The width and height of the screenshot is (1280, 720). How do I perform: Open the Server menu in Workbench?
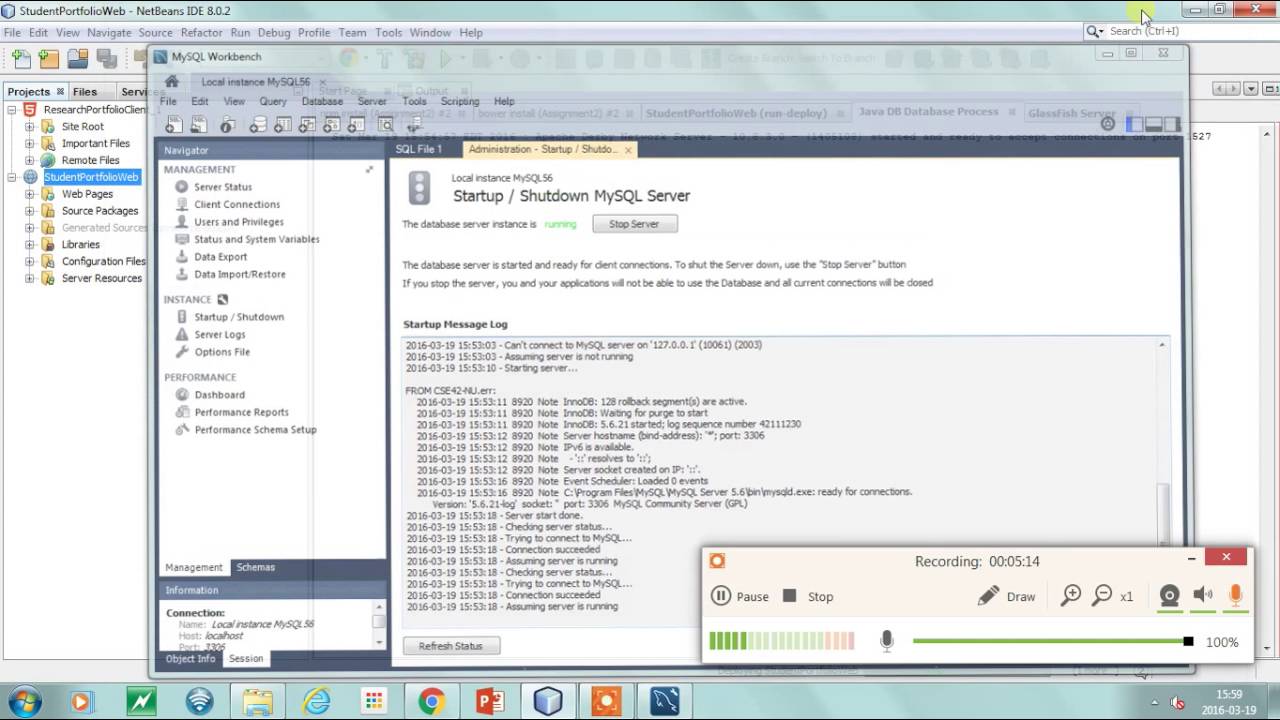(x=372, y=101)
